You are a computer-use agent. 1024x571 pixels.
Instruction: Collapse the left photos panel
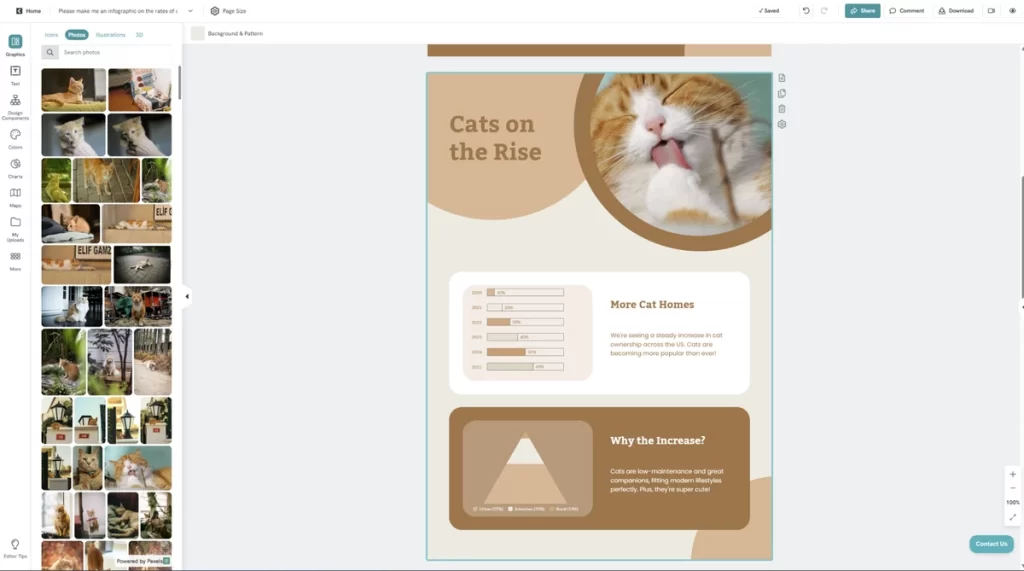tap(187, 297)
